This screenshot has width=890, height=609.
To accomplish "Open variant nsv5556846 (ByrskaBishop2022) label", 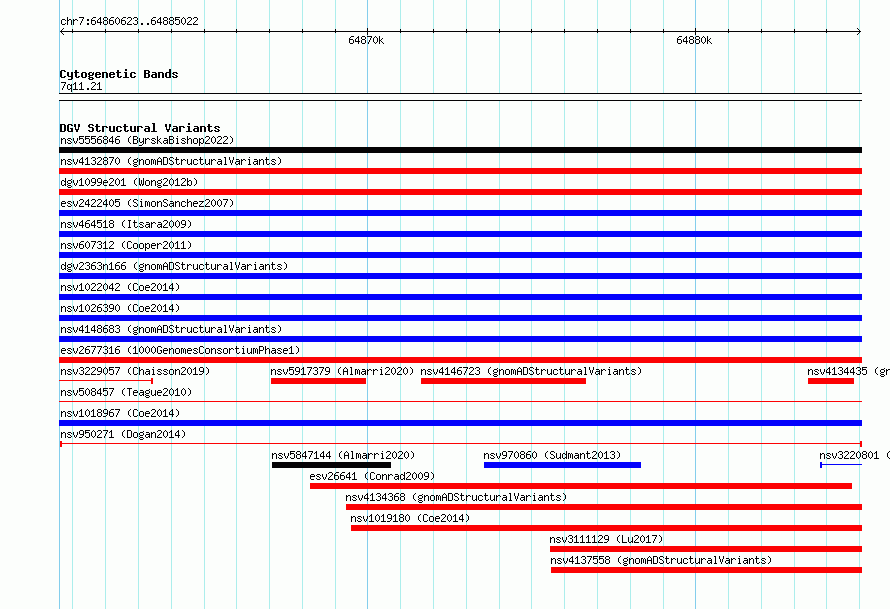I will (x=147, y=140).
